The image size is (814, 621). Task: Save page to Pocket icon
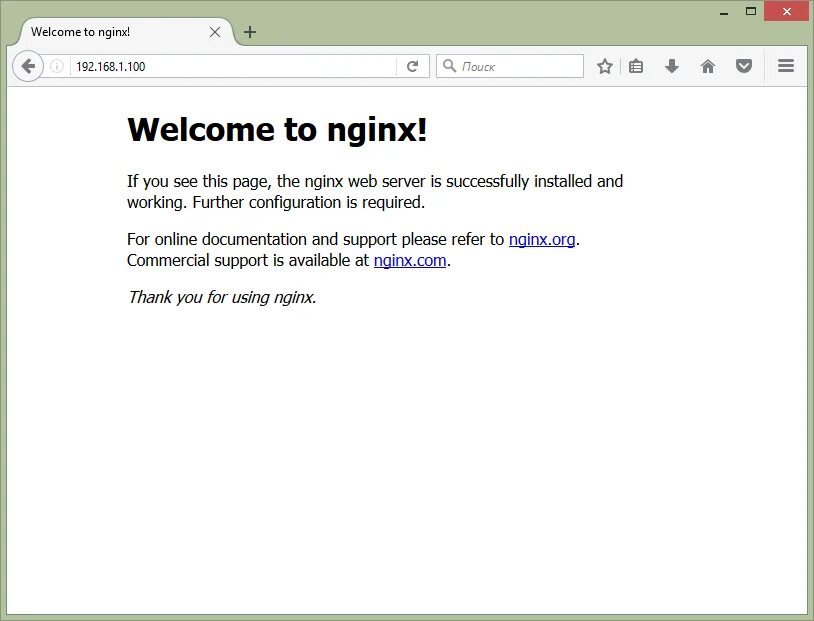coord(744,66)
